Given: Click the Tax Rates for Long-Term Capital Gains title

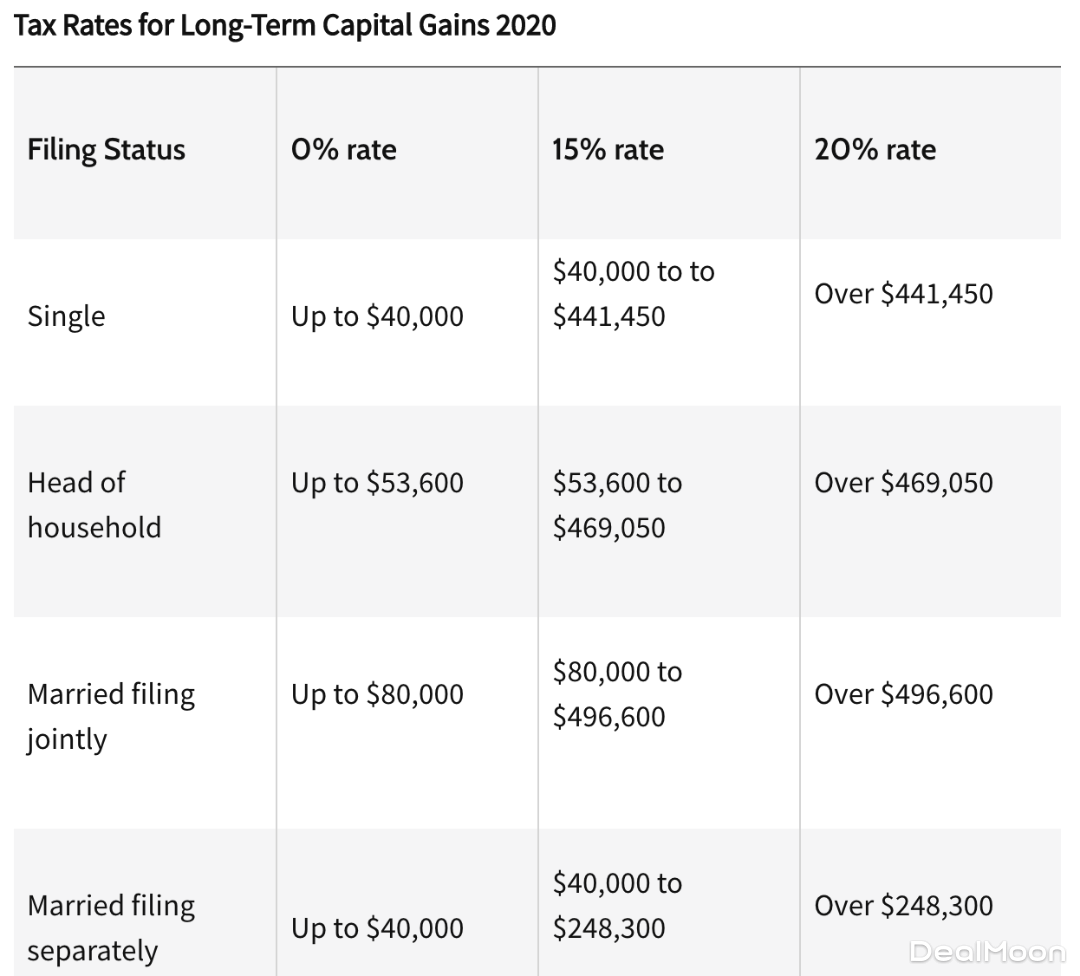Looking at the screenshot, I should (x=285, y=25).
